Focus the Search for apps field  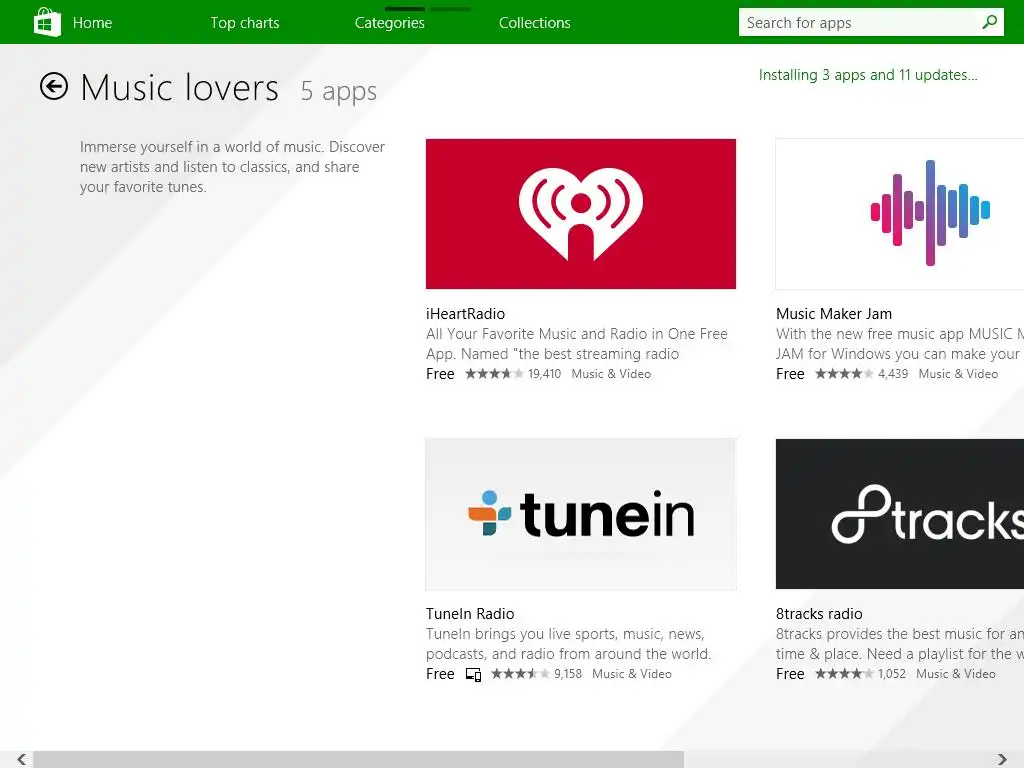[871, 22]
